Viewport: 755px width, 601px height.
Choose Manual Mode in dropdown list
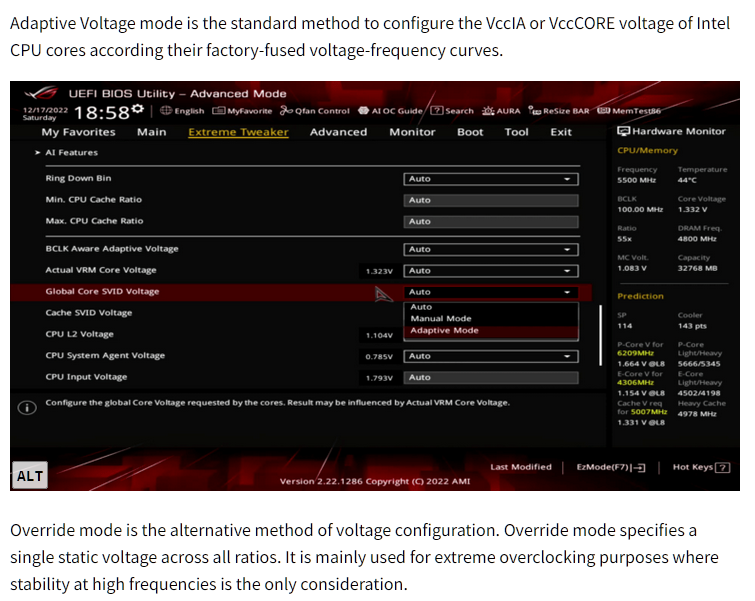[x=491, y=318]
